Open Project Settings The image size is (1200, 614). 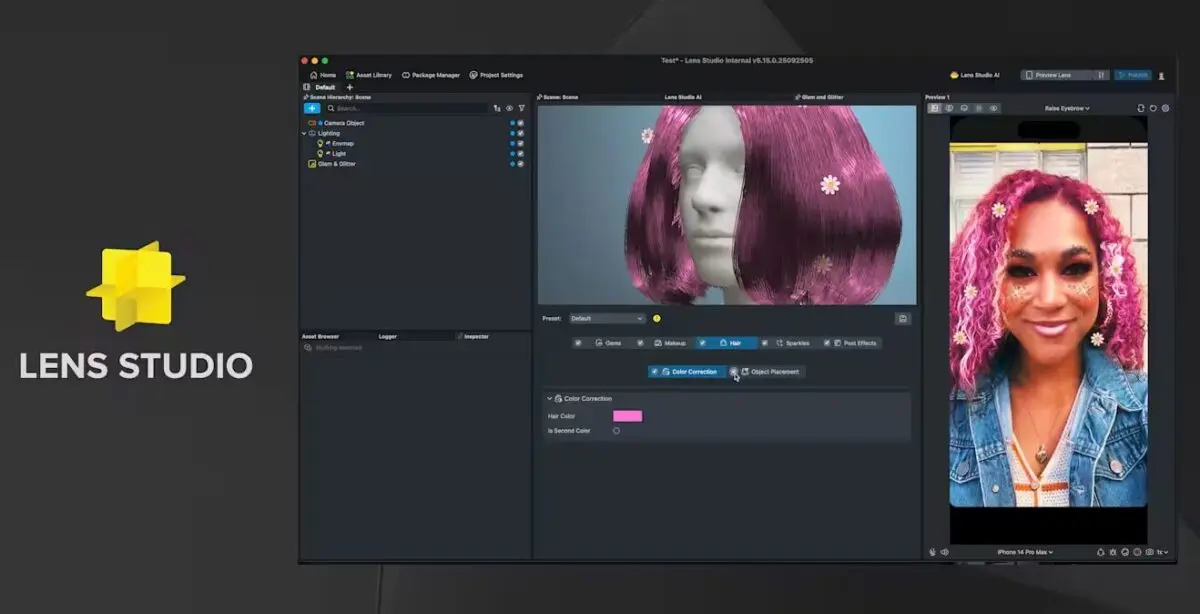(x=496, y=75)
